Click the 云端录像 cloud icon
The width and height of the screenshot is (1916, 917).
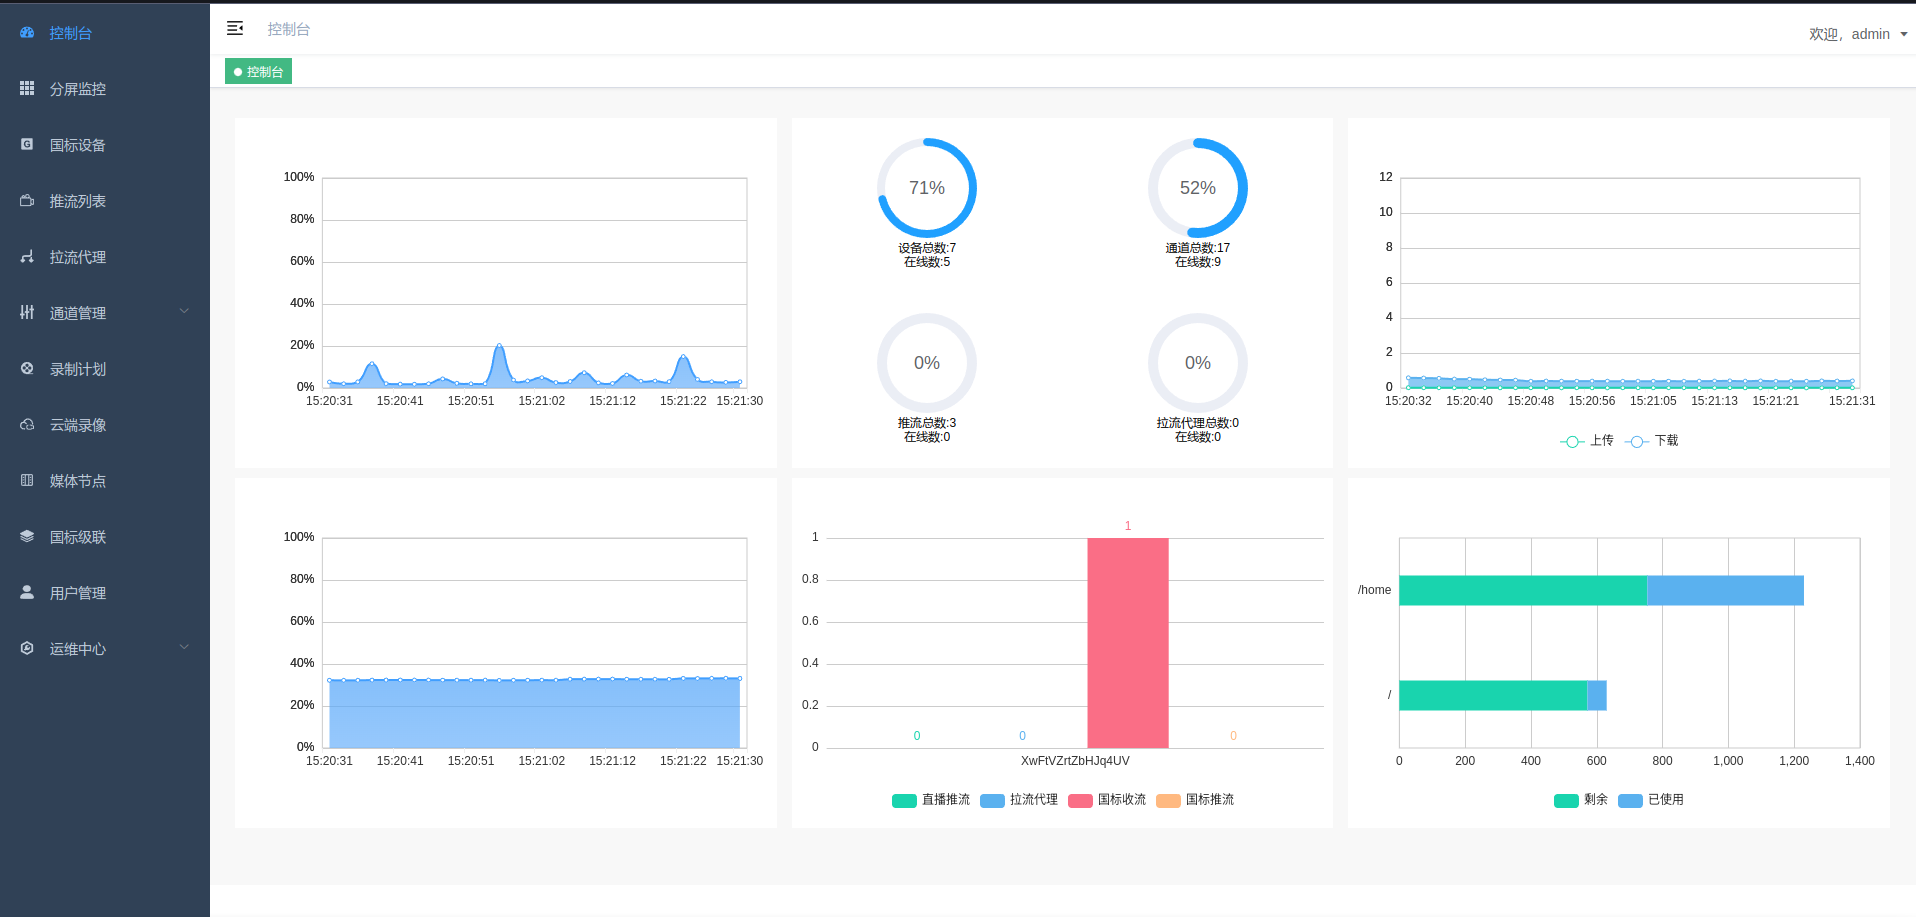pyautogui.click(x=27, y=425)
